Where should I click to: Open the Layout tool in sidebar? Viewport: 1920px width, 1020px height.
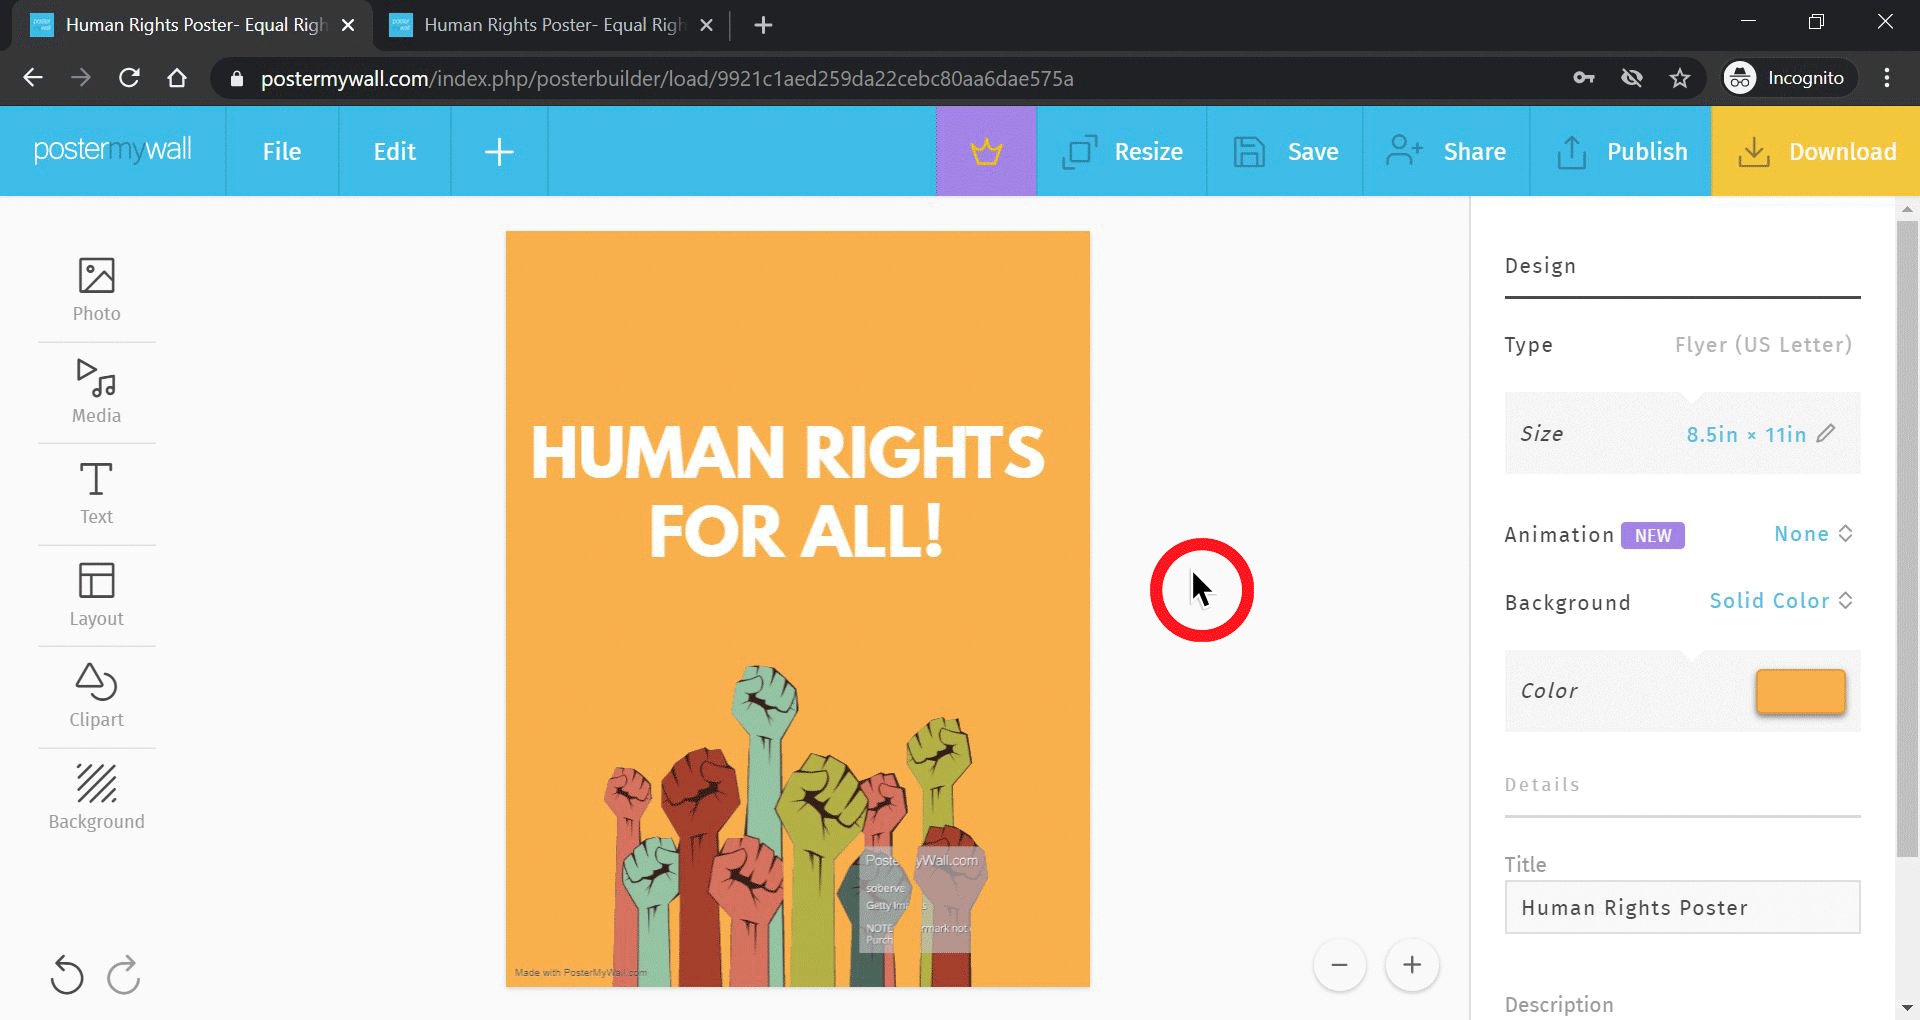[97, 595]
